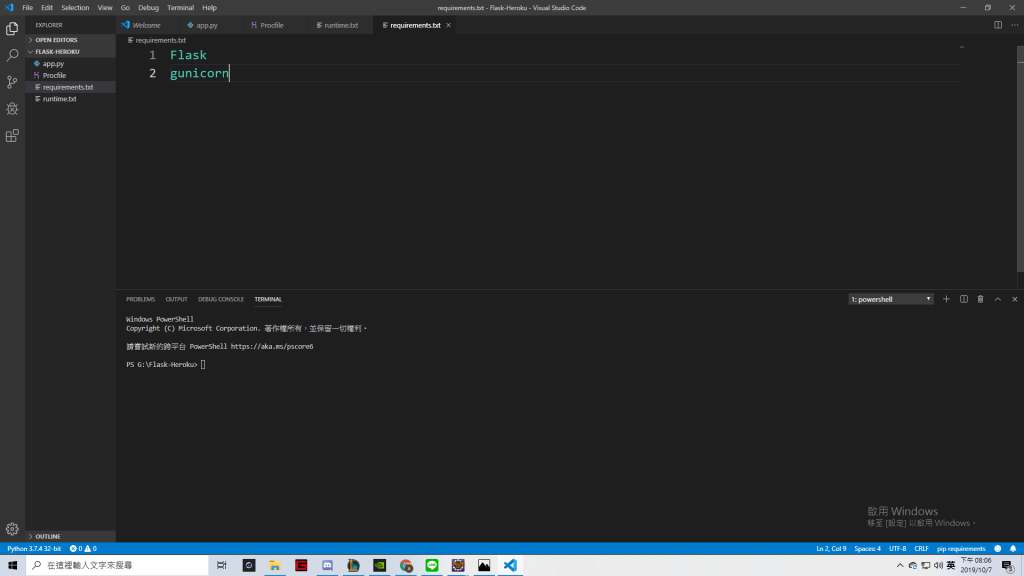Switch to the runtime.txt editor tab
The height and width of the screenshot is (576, 1024).
(x=341, y=25)
